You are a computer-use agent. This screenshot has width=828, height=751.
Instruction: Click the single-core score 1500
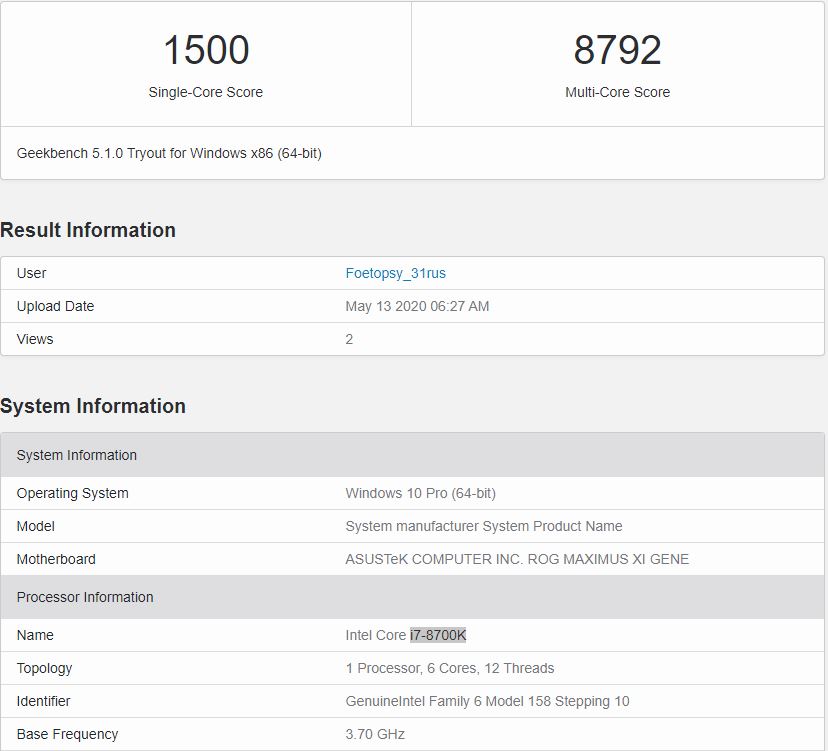(x=206, y=50)
